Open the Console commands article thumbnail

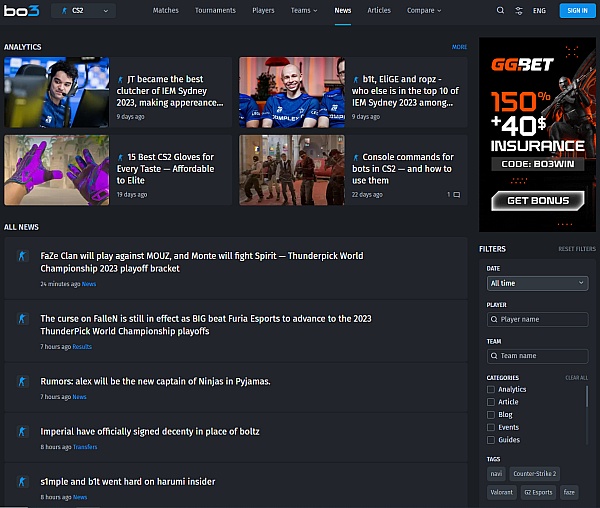pyautogui.click(x=292, y=170)
